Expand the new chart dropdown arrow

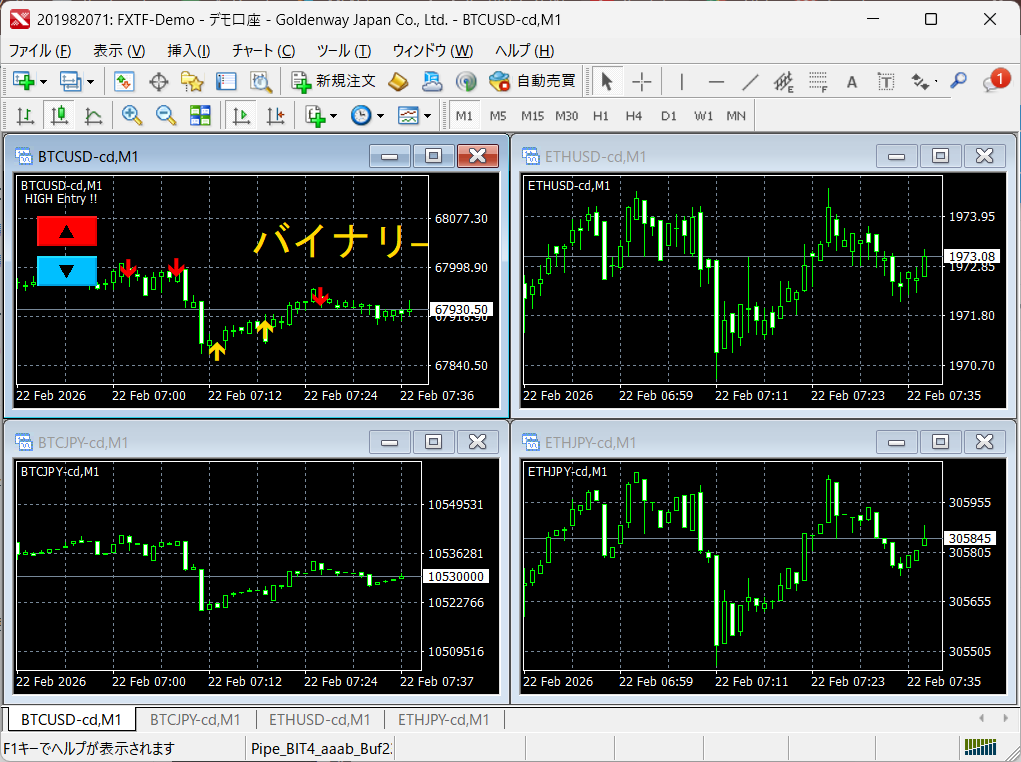click(x=44, y=82)
